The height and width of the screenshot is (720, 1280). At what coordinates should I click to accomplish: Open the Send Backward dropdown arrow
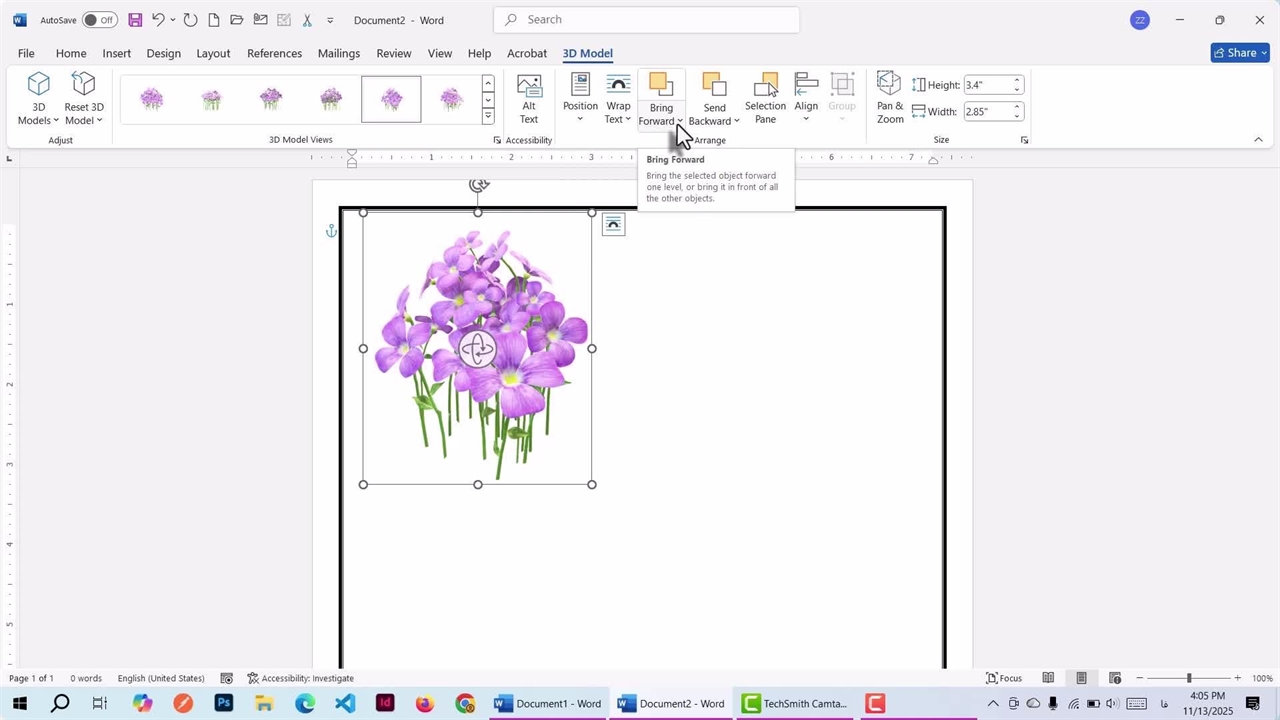pos(737,122)
